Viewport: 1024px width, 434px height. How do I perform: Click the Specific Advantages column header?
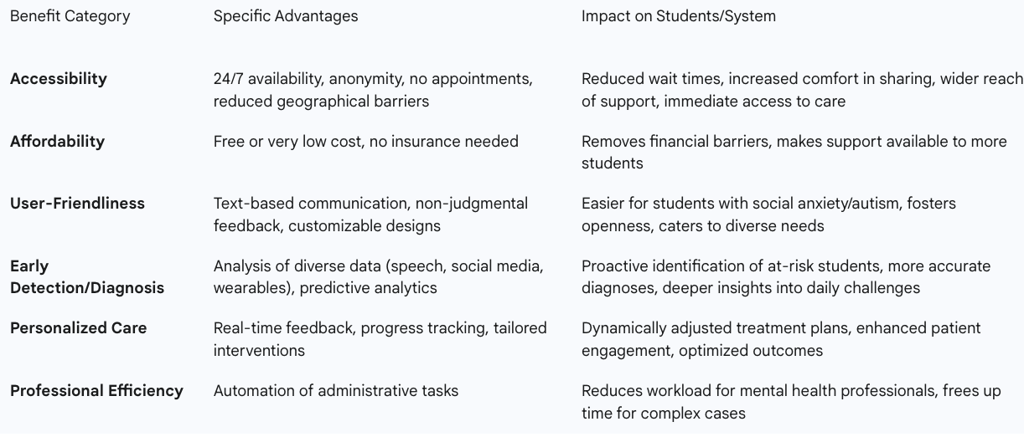pos(286,17)
